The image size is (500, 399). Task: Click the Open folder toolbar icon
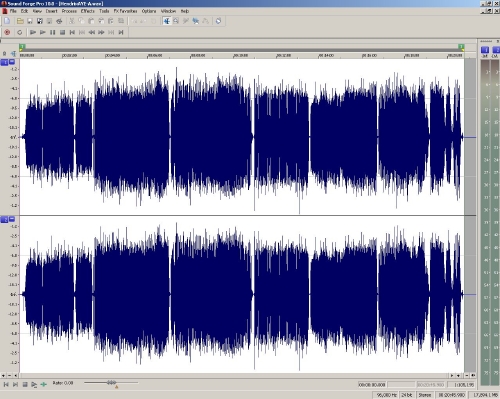tap(20, 21)
